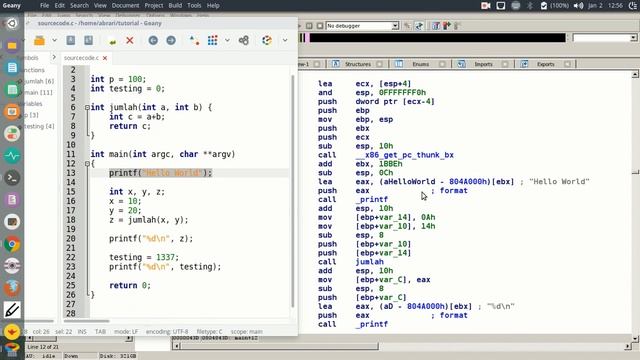Collapse the main function fold marker on line 12
This screenshot has width=640, height=360.
(87, 164)
